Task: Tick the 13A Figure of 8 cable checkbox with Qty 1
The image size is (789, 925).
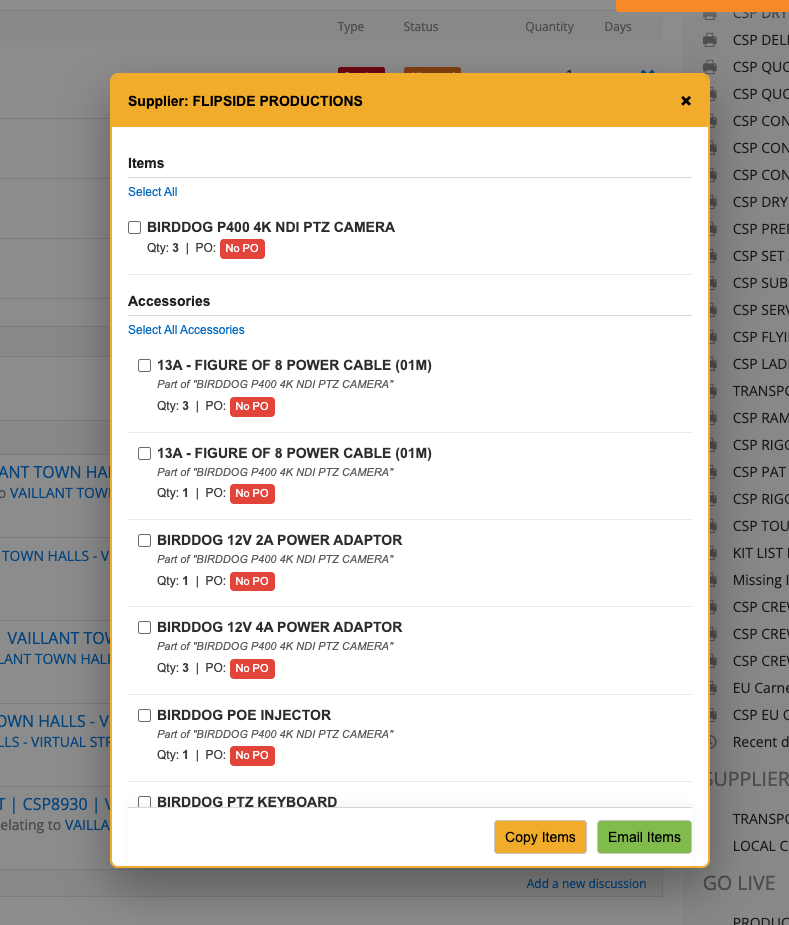Action: point(145,453)
